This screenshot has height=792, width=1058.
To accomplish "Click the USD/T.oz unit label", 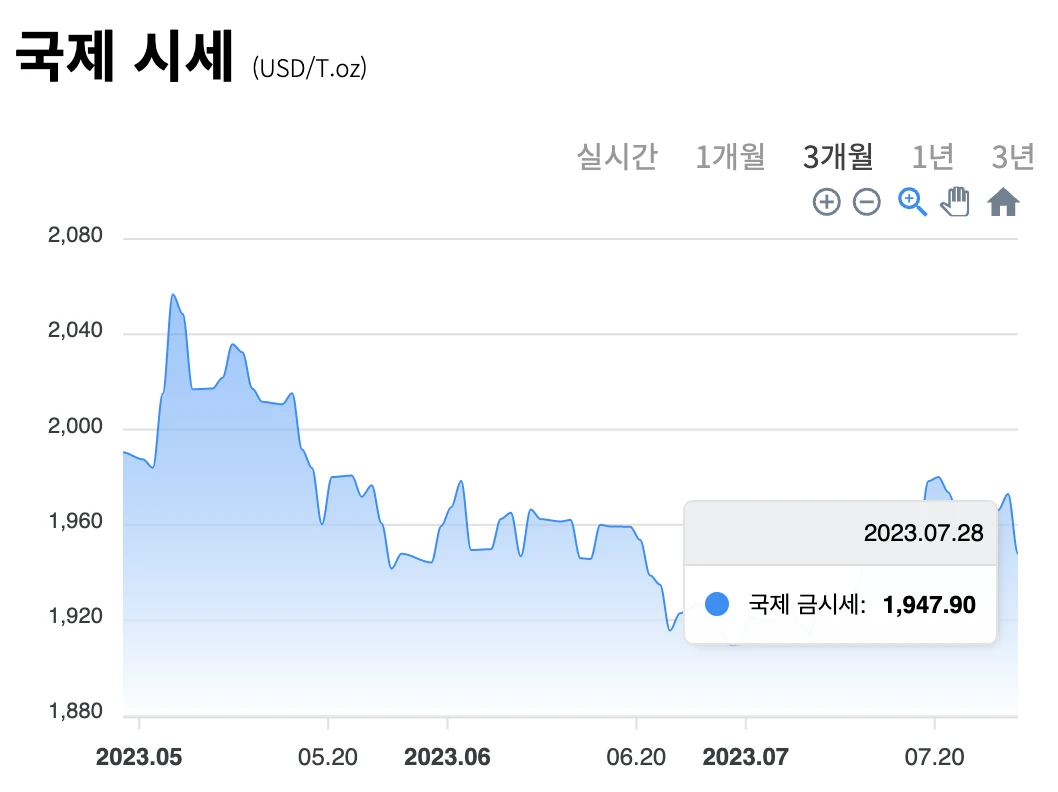I will [x=310, y=68].
